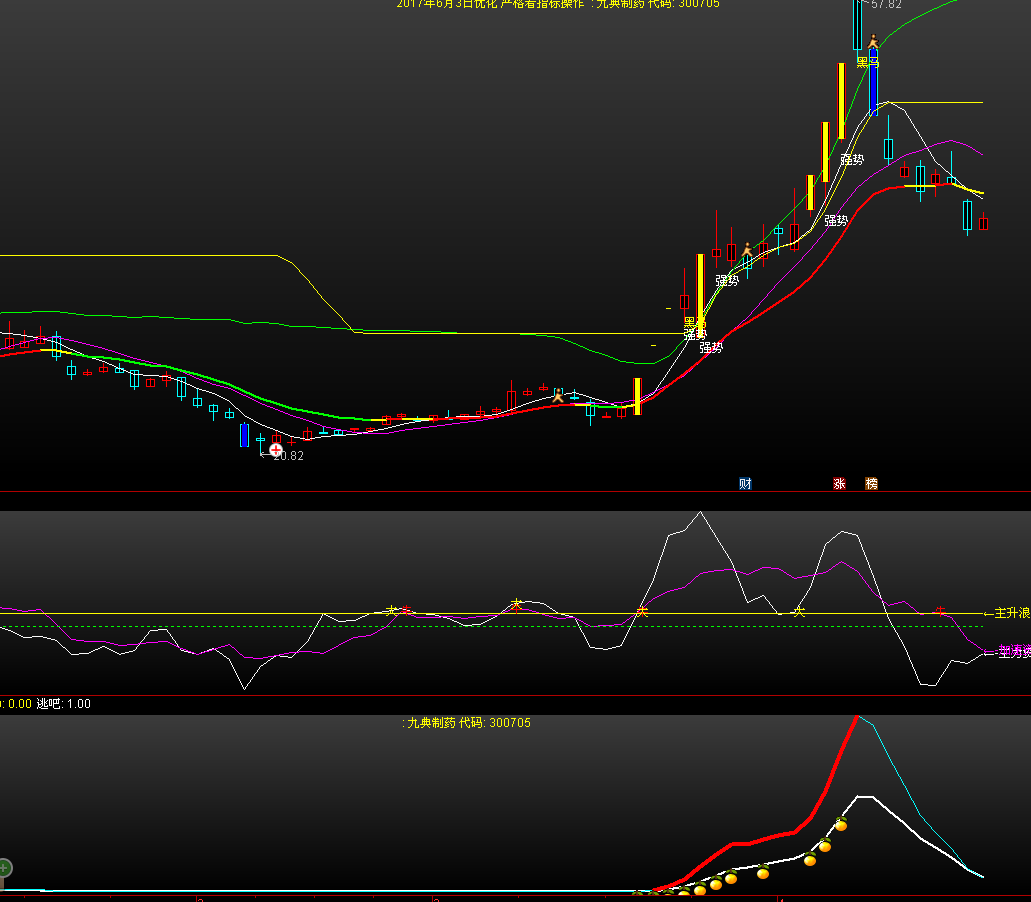Click the blue 财 badge icon
Viewport: 1031px width, 902px height.
745,484
